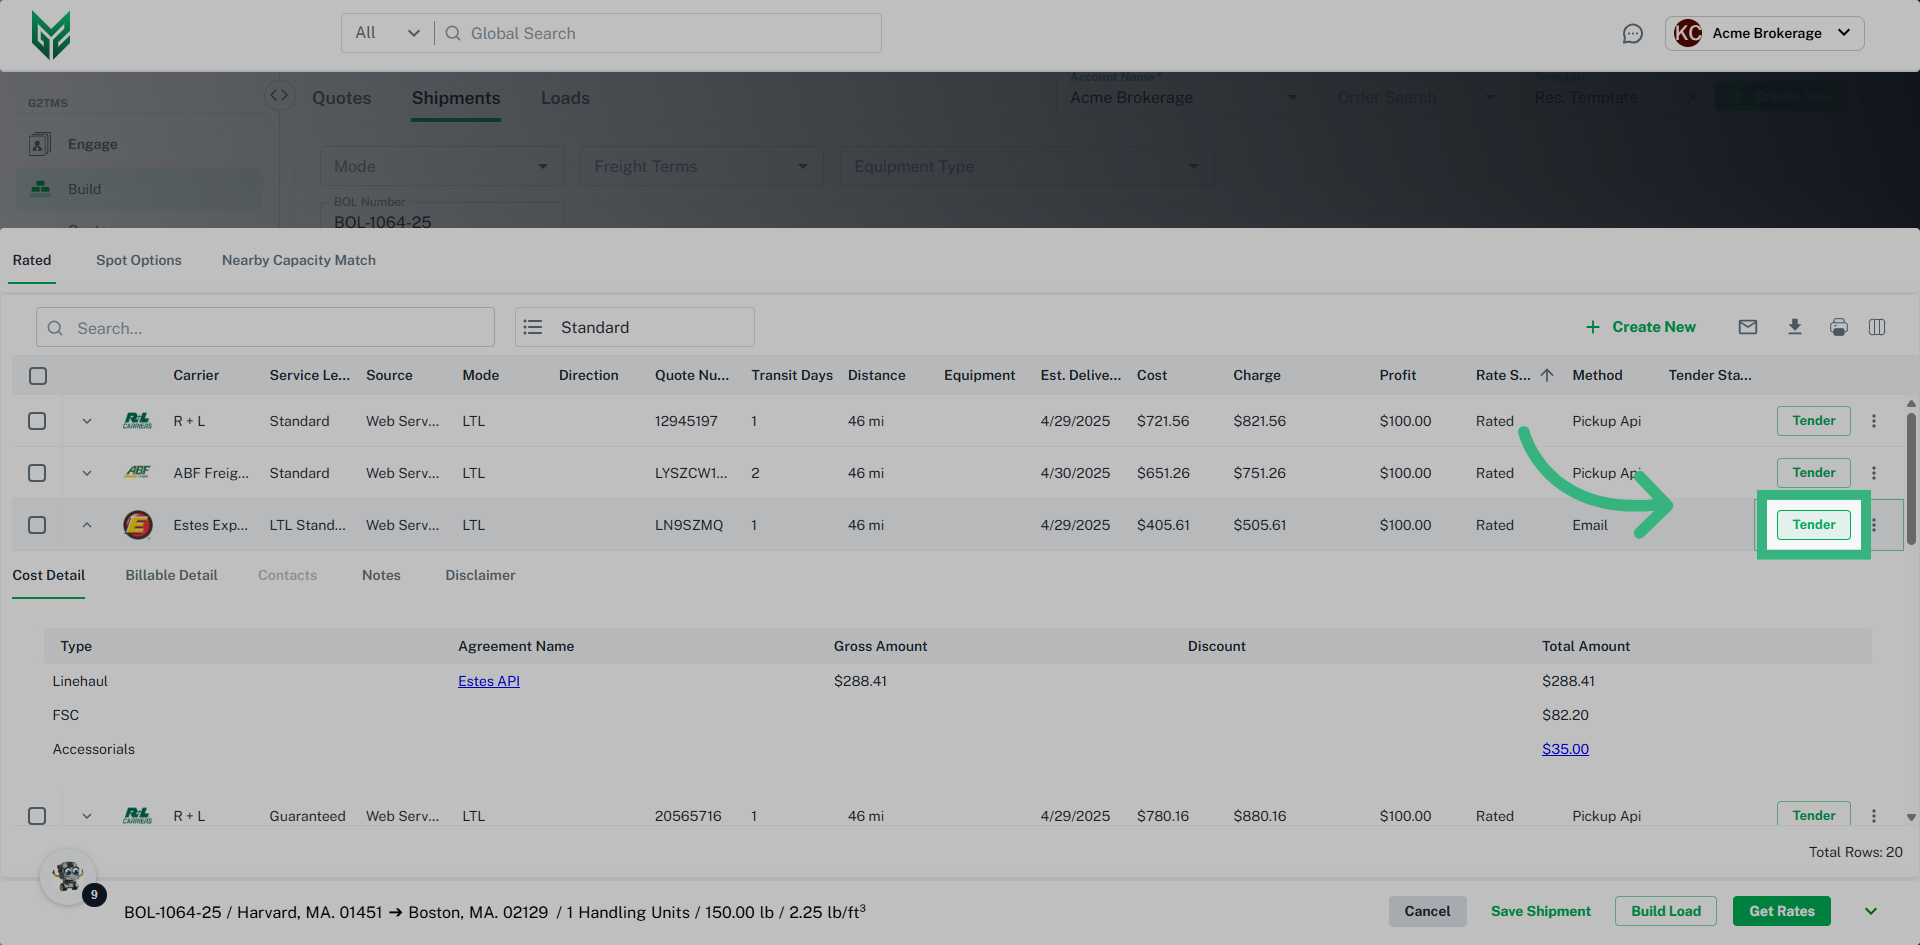The image size is (1920, 945).
Task: Open more options for Estes Express row
Action: point(1874,525)
